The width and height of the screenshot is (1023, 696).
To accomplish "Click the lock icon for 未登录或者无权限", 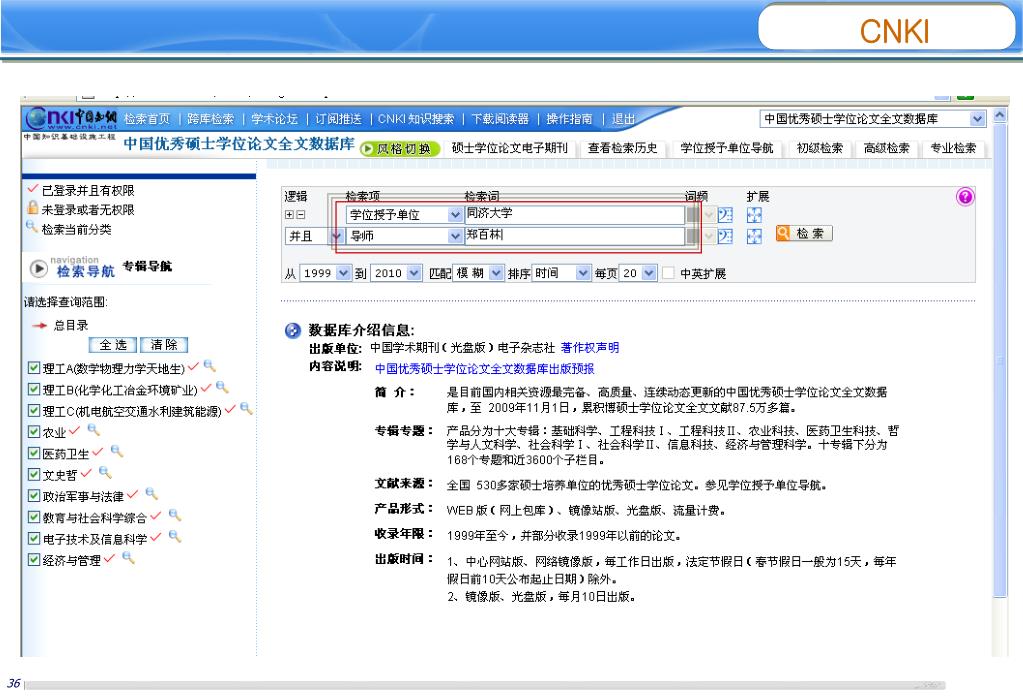I will (32, 208).
